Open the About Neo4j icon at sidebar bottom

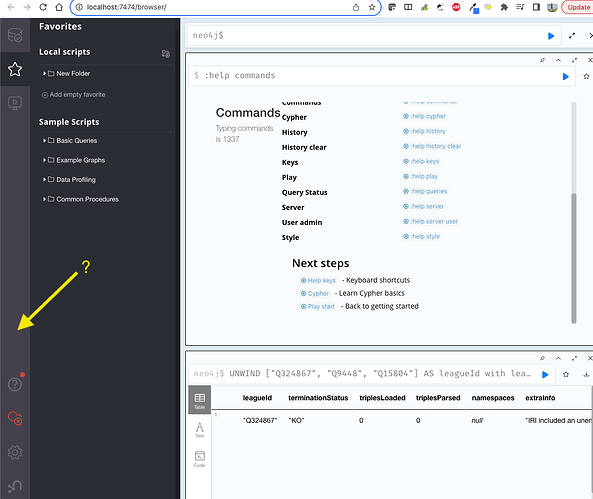[x=15, y=486]
